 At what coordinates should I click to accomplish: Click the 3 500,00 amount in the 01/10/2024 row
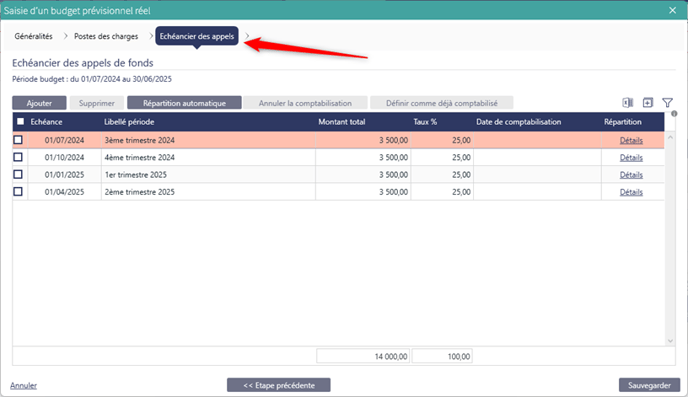[394, 157]
